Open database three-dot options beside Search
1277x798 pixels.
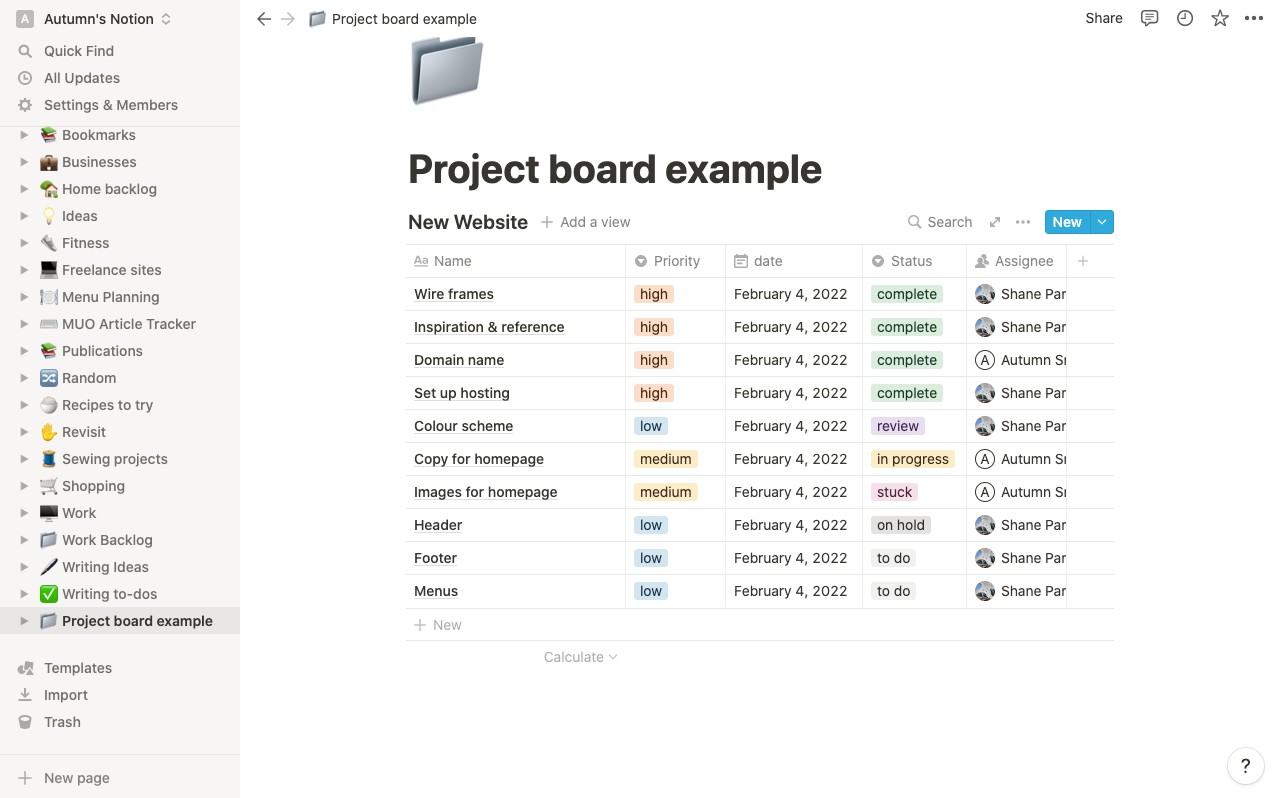tap(1023, 222)
